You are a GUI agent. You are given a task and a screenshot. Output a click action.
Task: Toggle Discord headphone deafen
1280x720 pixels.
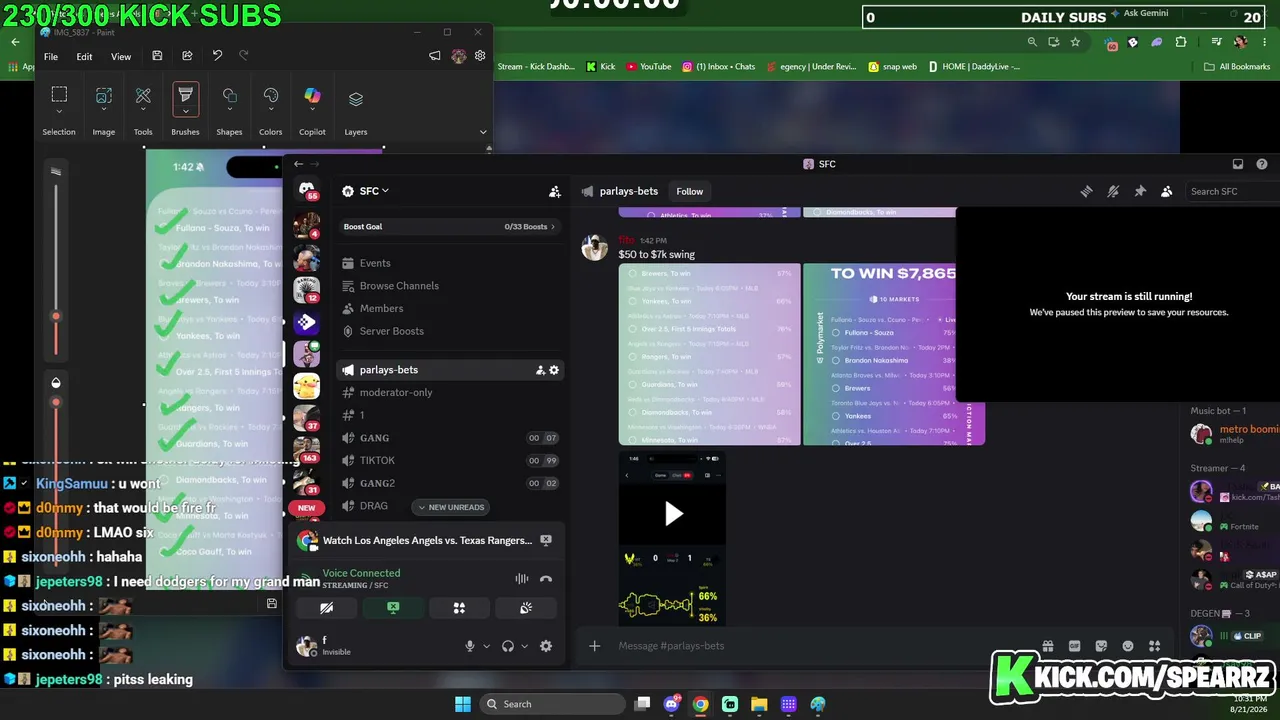pos(507,646)
